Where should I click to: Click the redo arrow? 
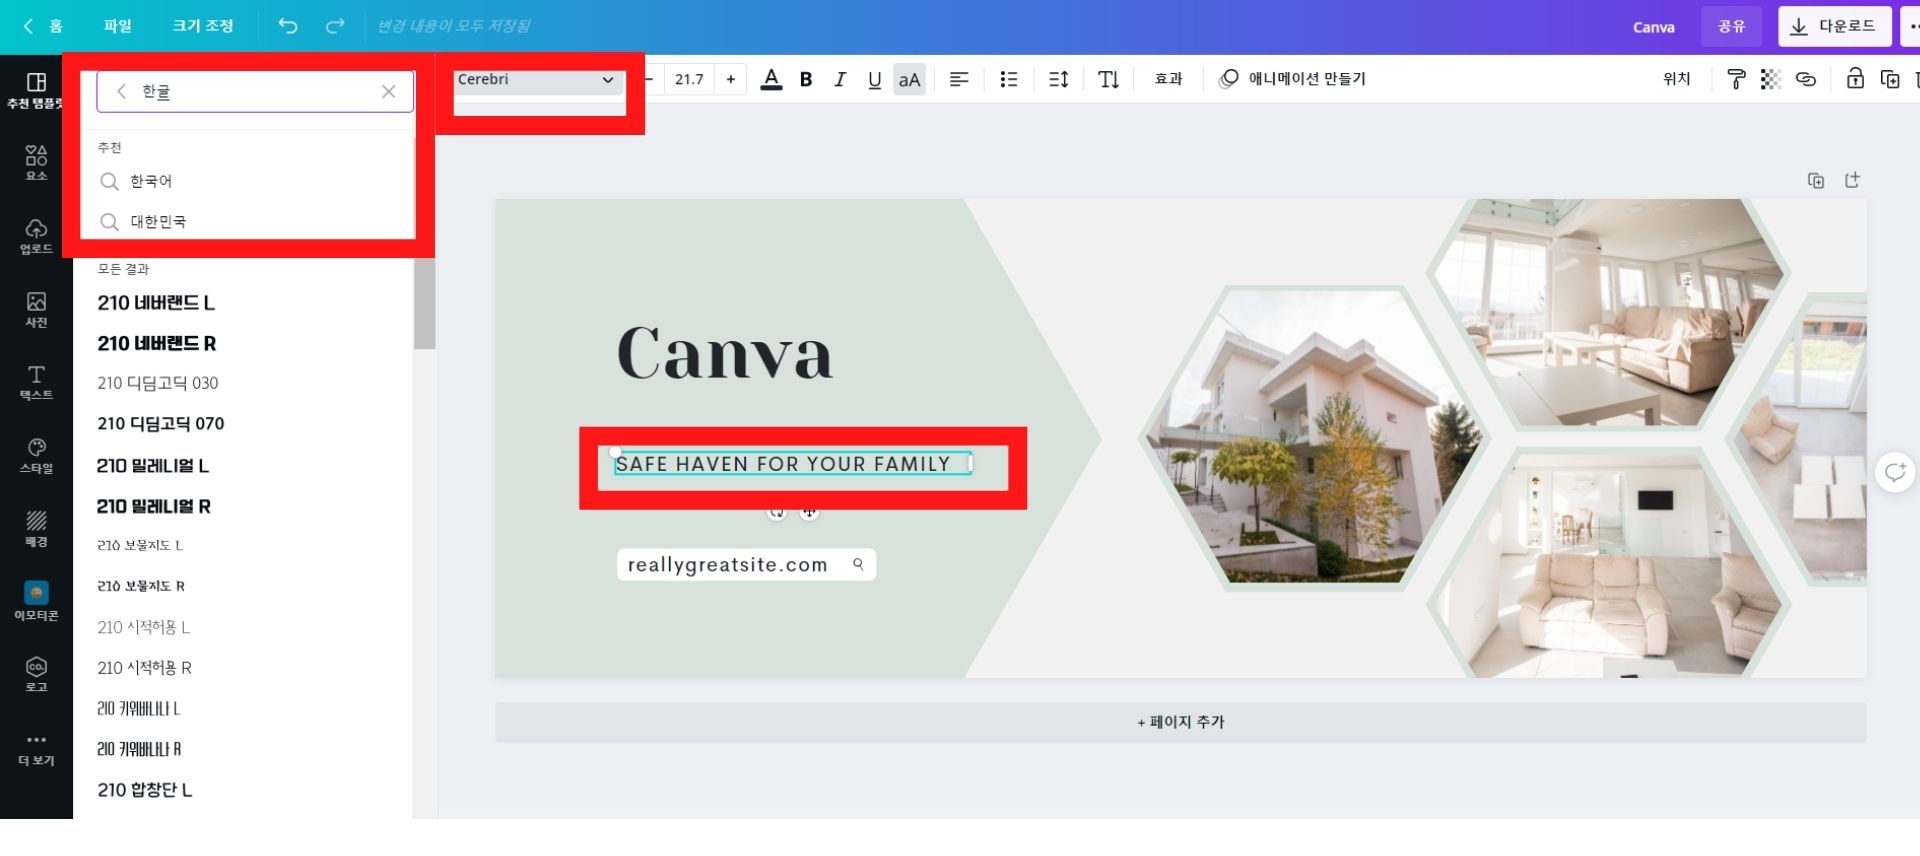coord(335,26)
